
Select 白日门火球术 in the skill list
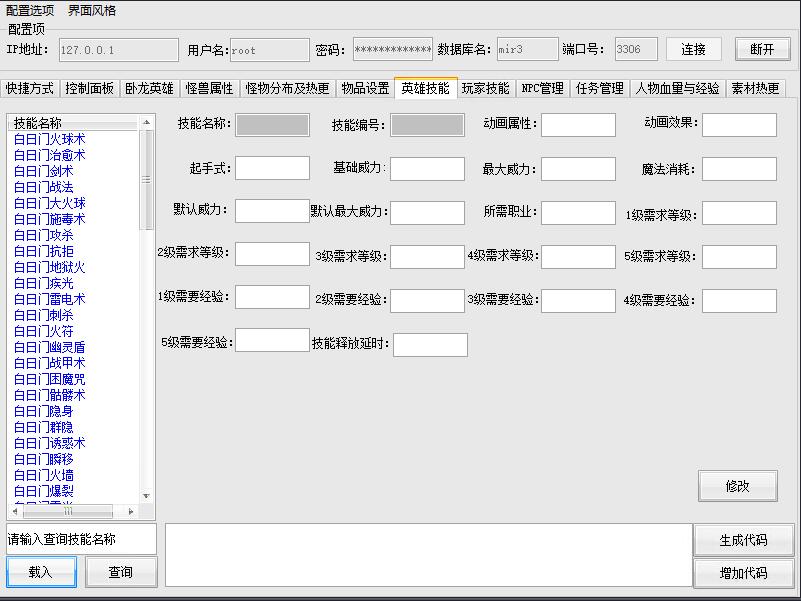pos(50,139)
